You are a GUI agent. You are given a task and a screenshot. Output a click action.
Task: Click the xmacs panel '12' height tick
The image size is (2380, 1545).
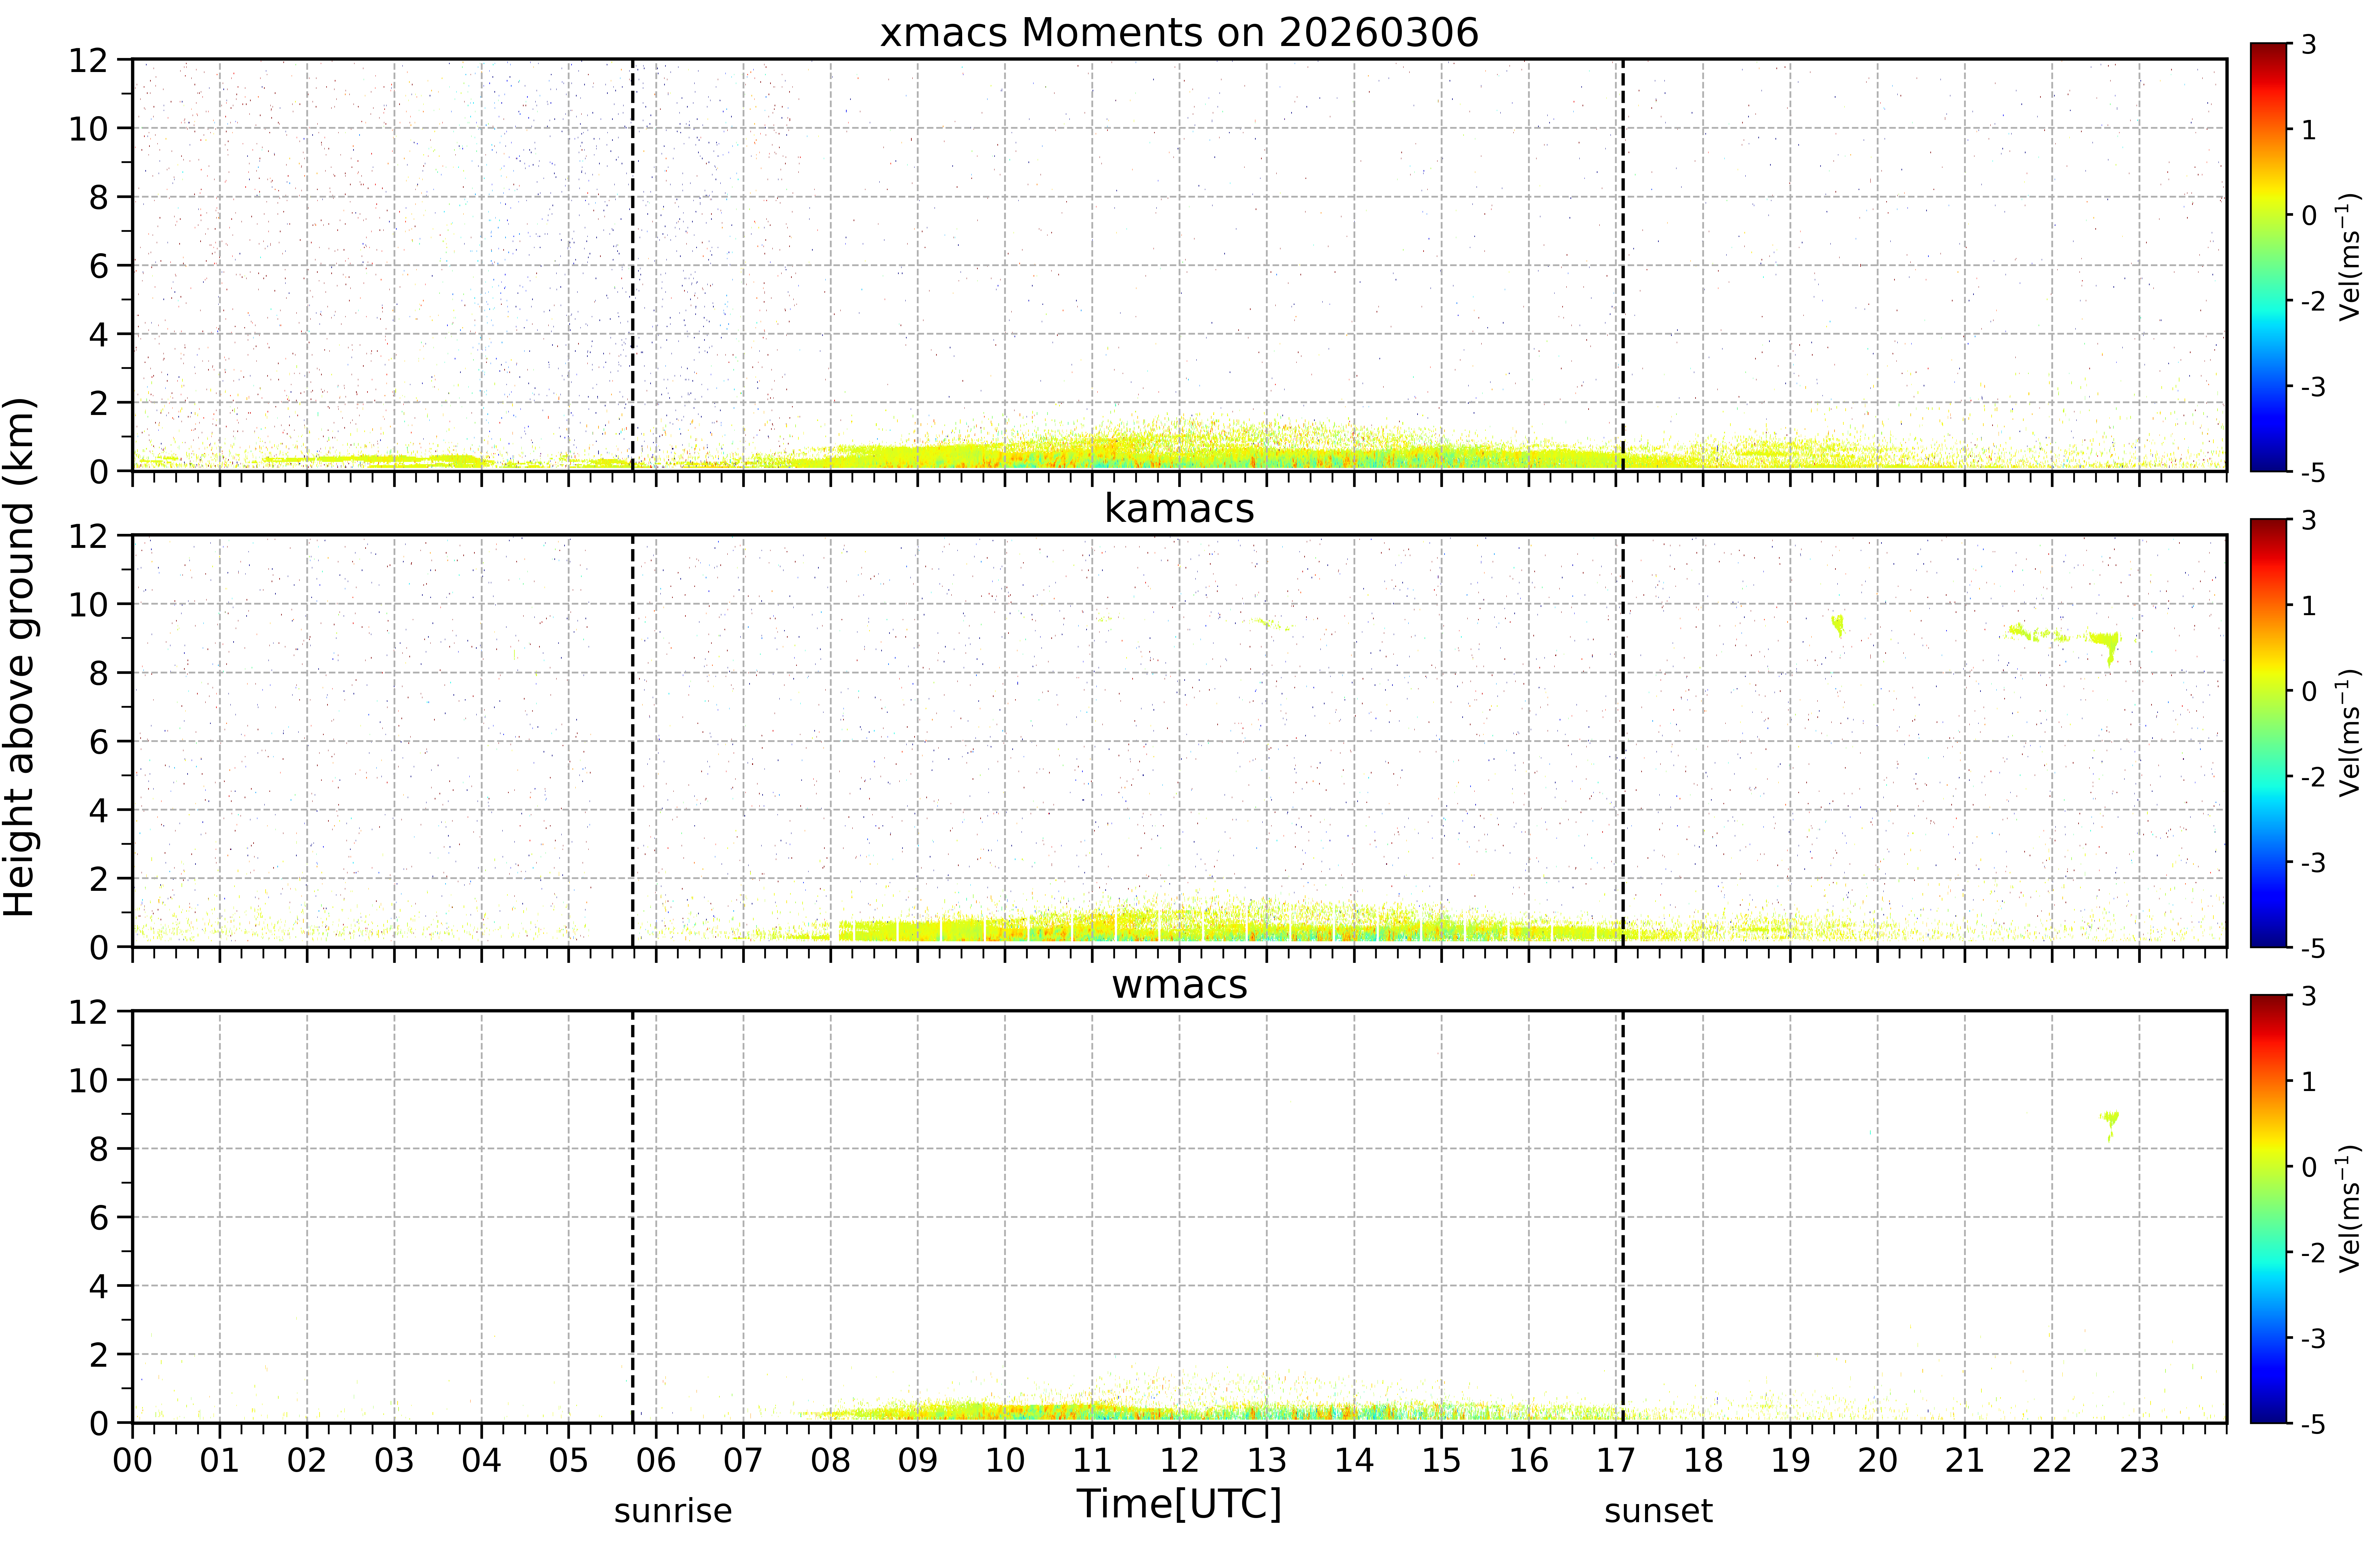[88, 60]
